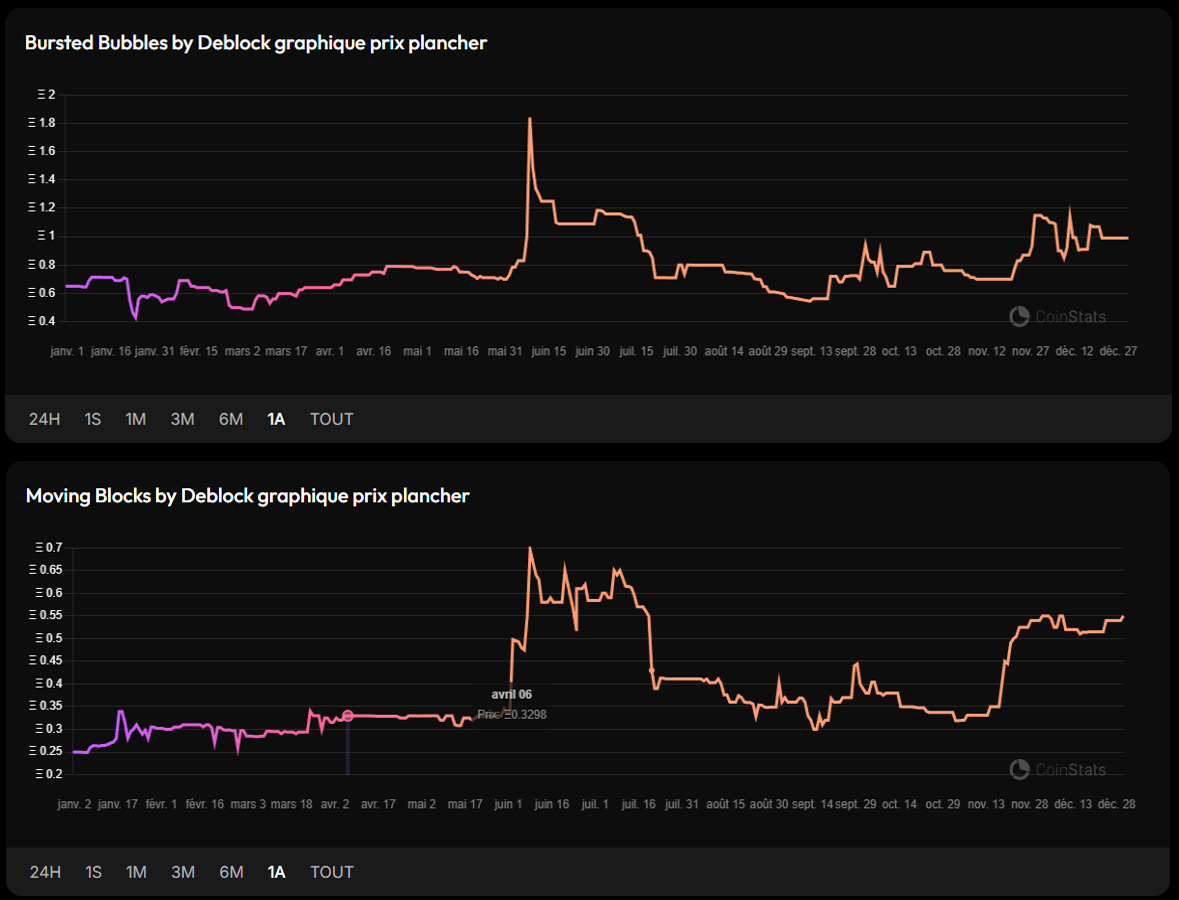Click the Moving Blocks by Deblock chart title

point(247,496)
